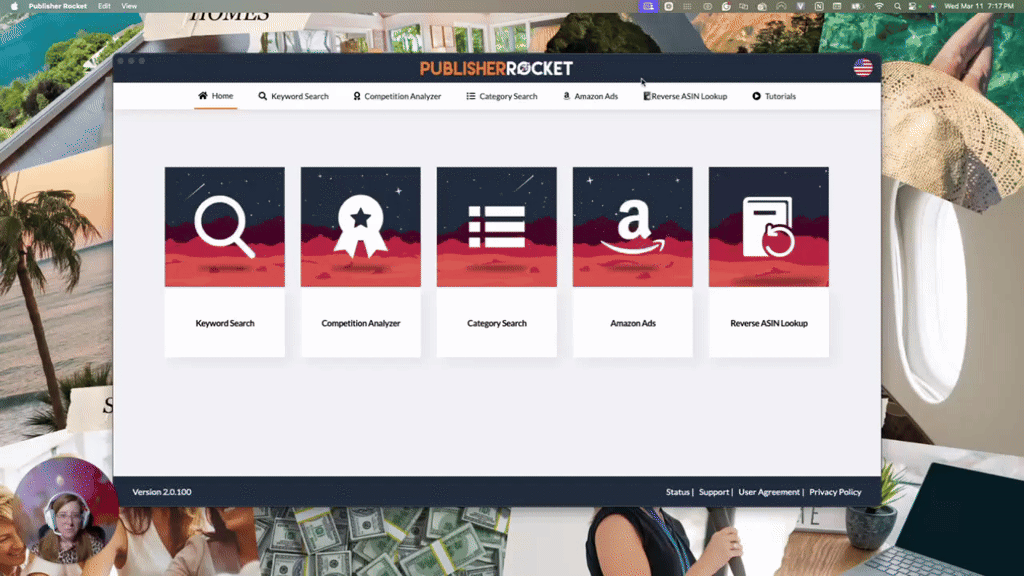Open the Competition Analyzer ribbon icon tile

point(360,227)
